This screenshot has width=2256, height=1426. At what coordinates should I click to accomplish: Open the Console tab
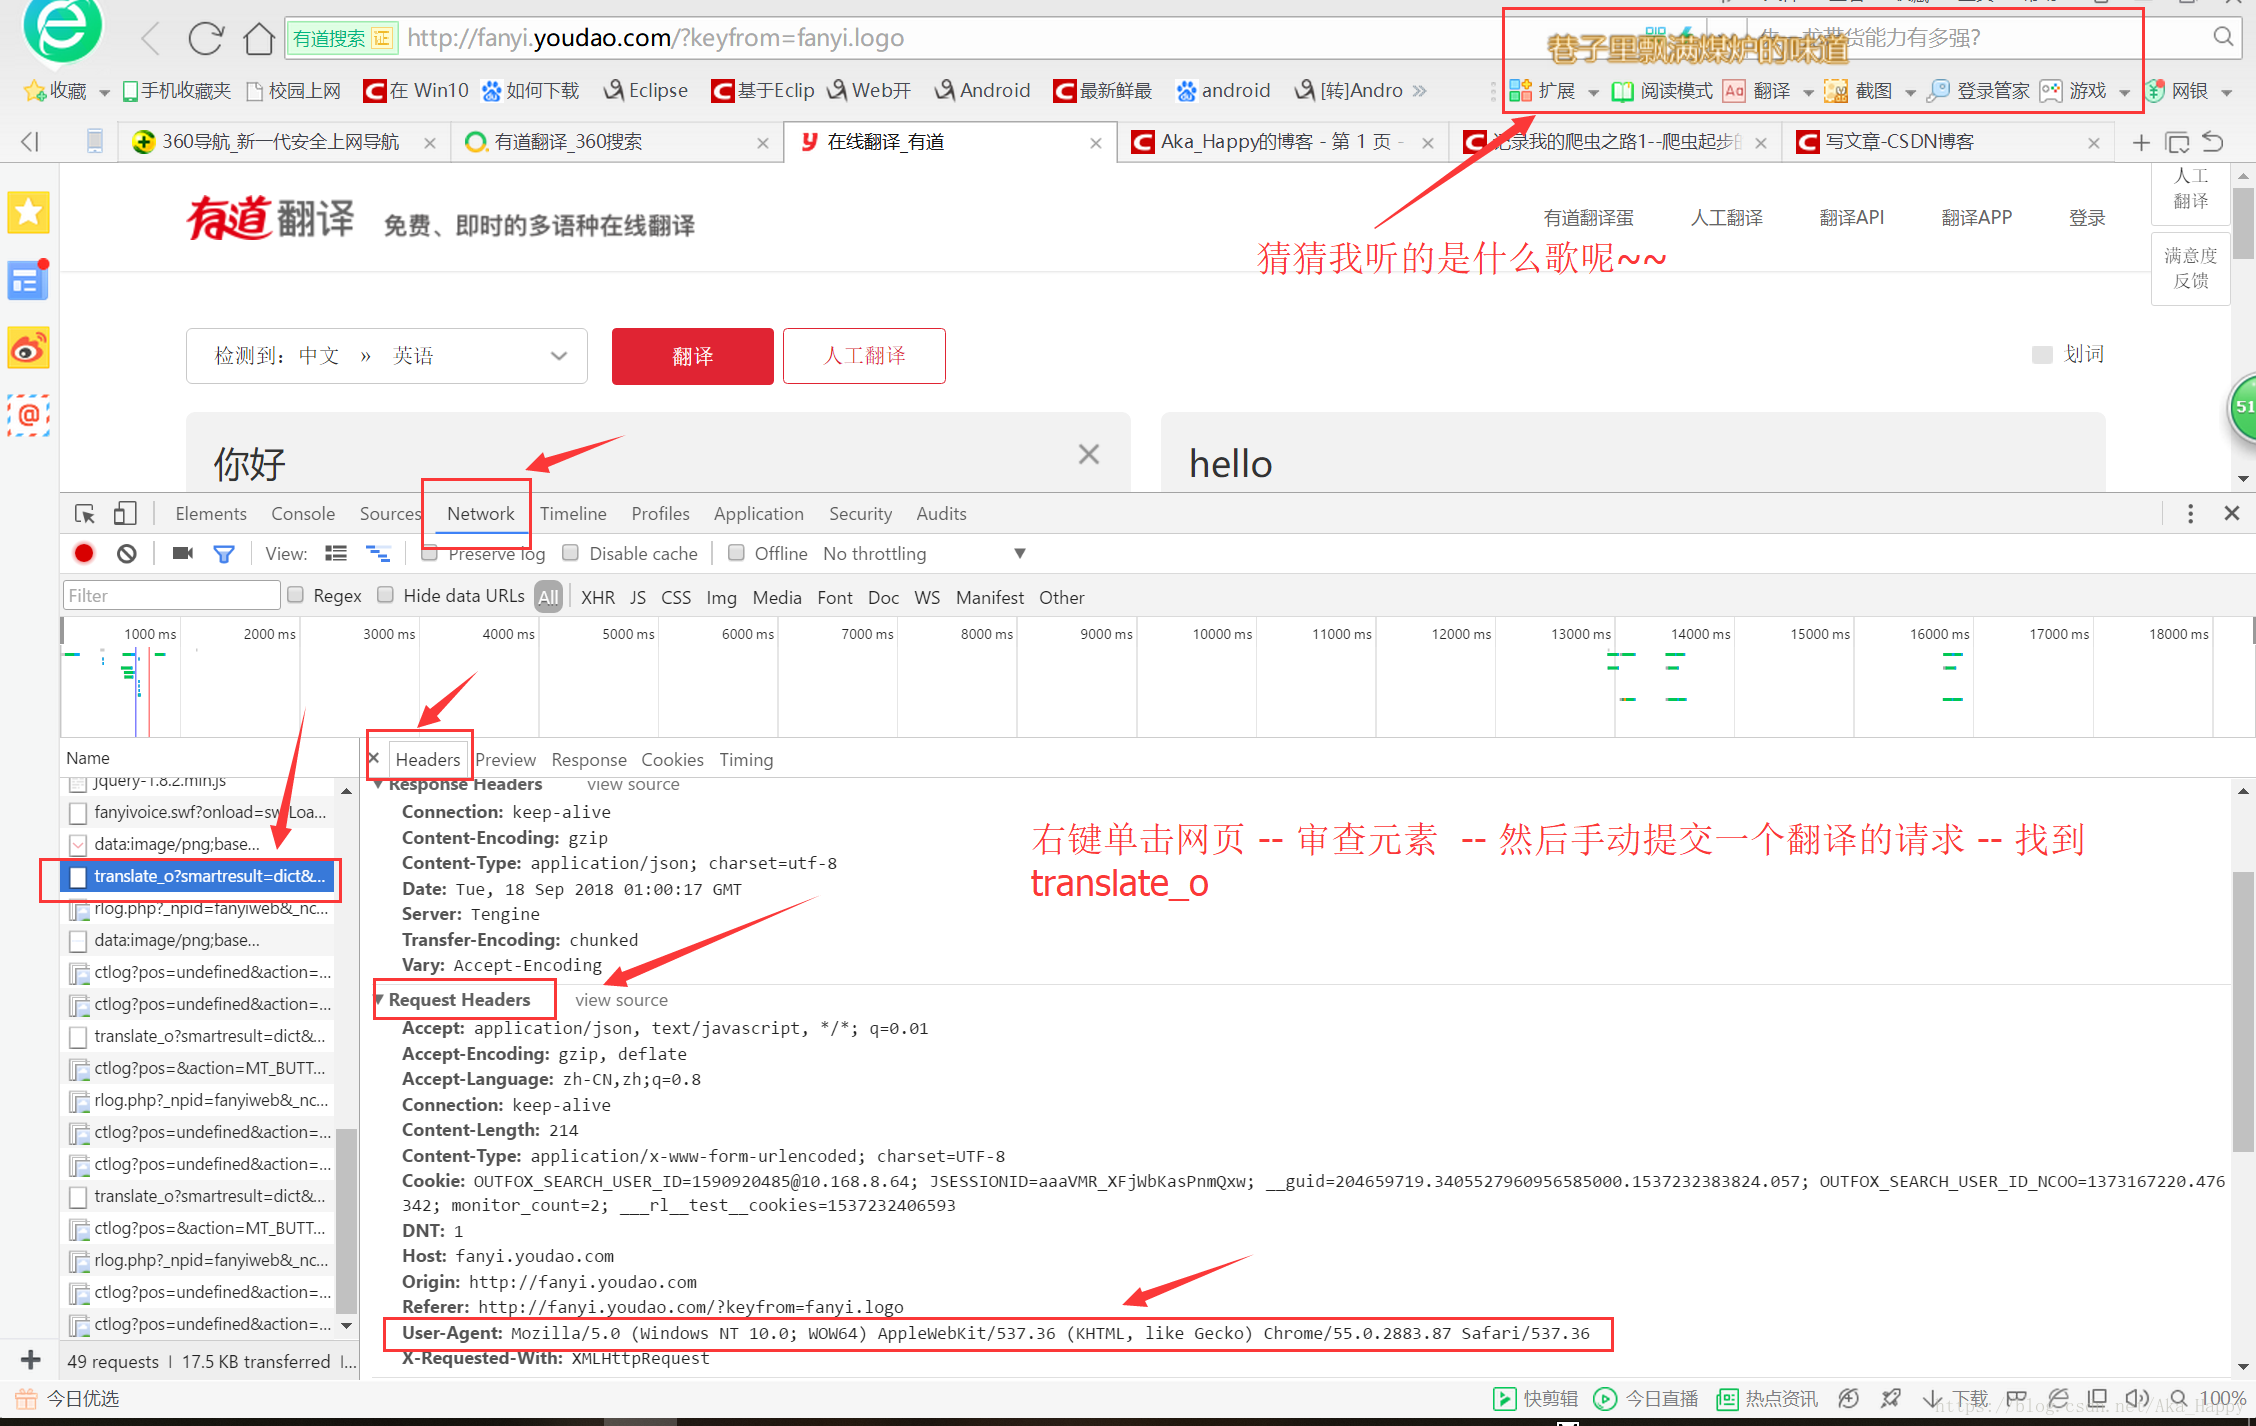303,513
